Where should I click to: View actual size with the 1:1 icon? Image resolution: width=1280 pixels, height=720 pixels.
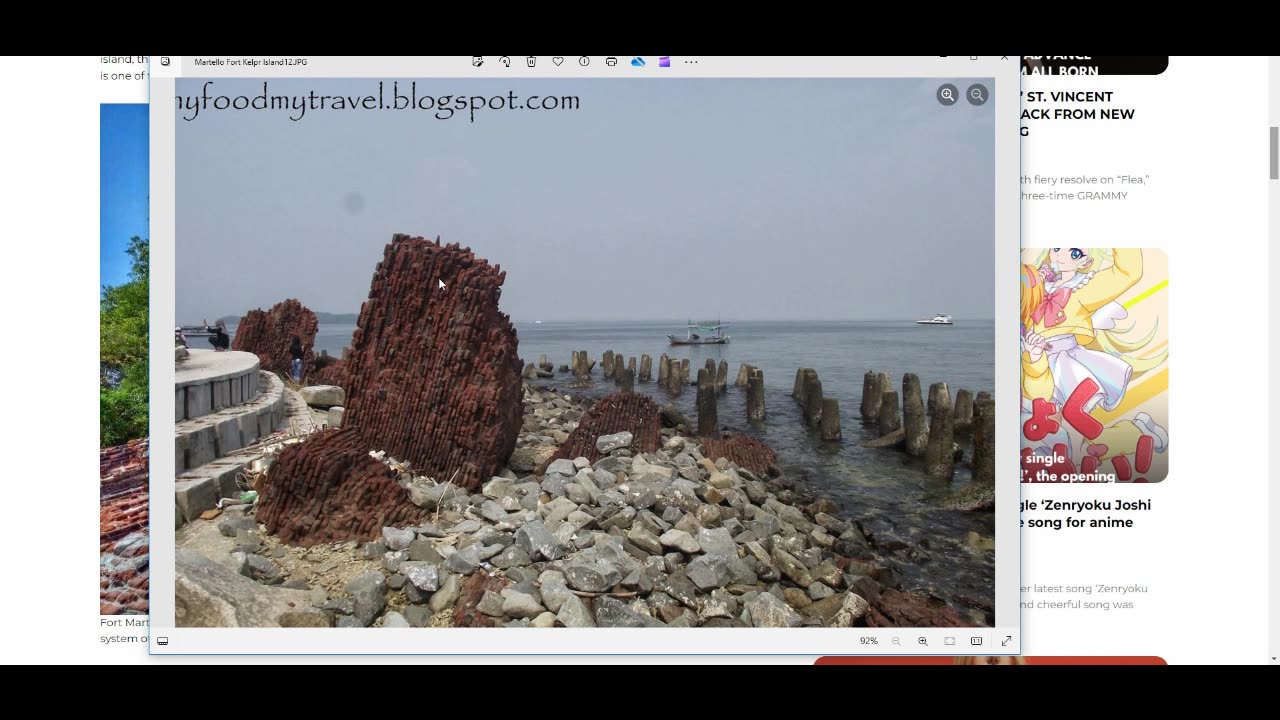click(x=977, y=641)
